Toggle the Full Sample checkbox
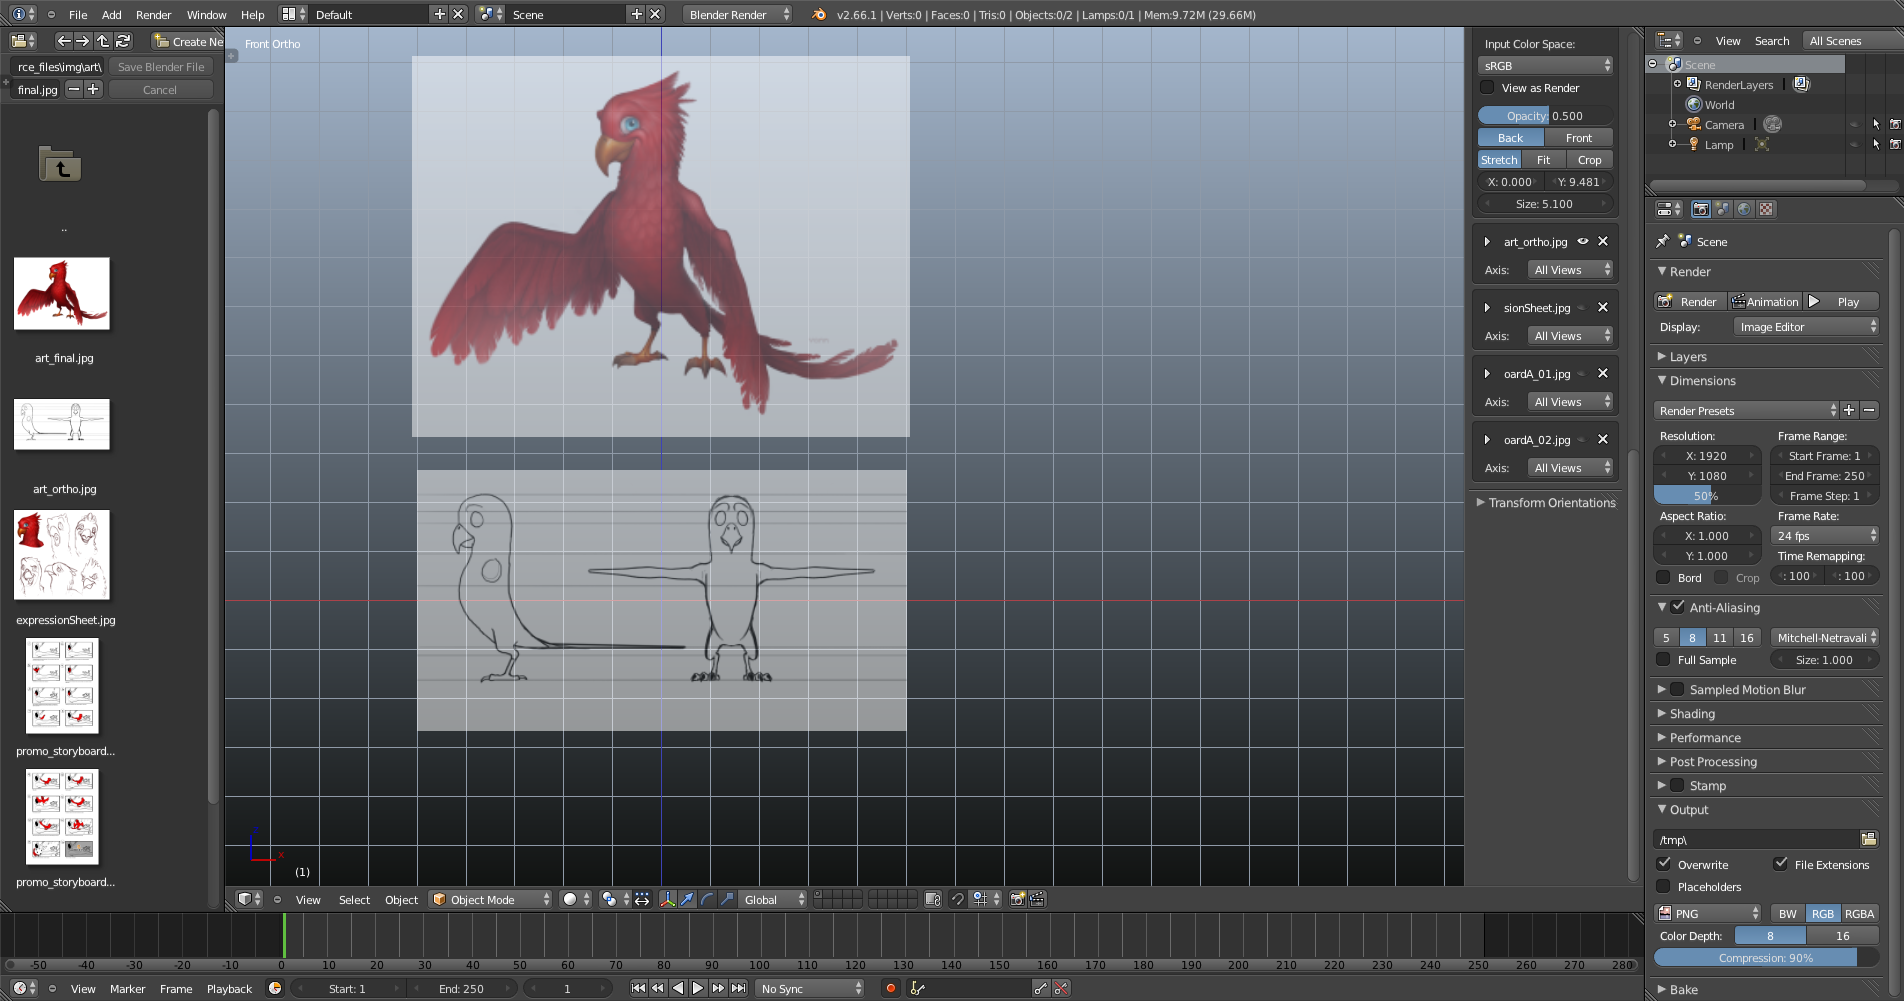 [x=1664, y=660]
